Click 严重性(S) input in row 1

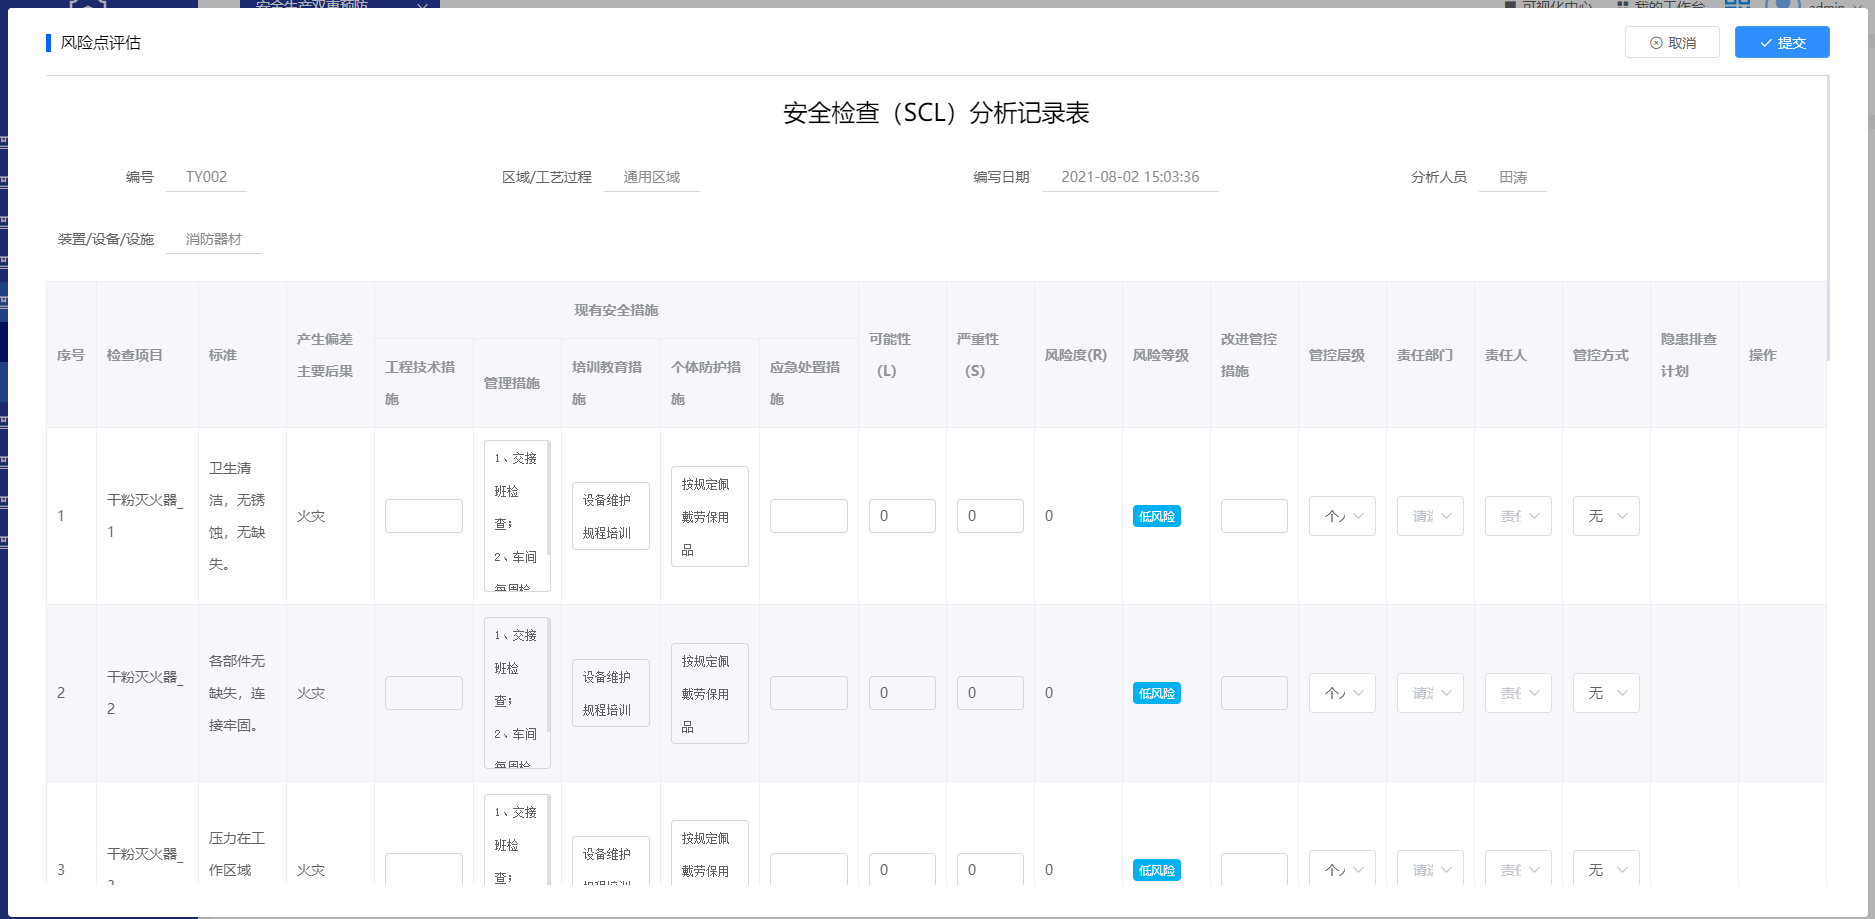(990, 516)
